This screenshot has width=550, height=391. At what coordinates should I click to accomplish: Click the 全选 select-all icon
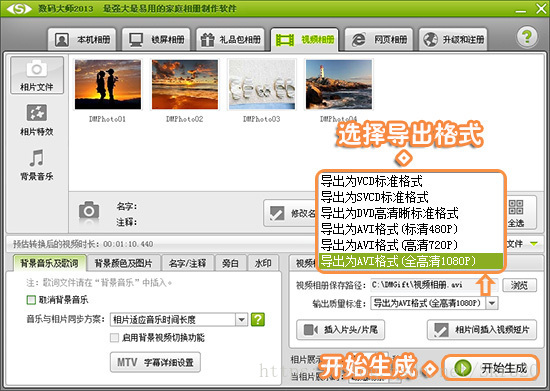point(516,213)
